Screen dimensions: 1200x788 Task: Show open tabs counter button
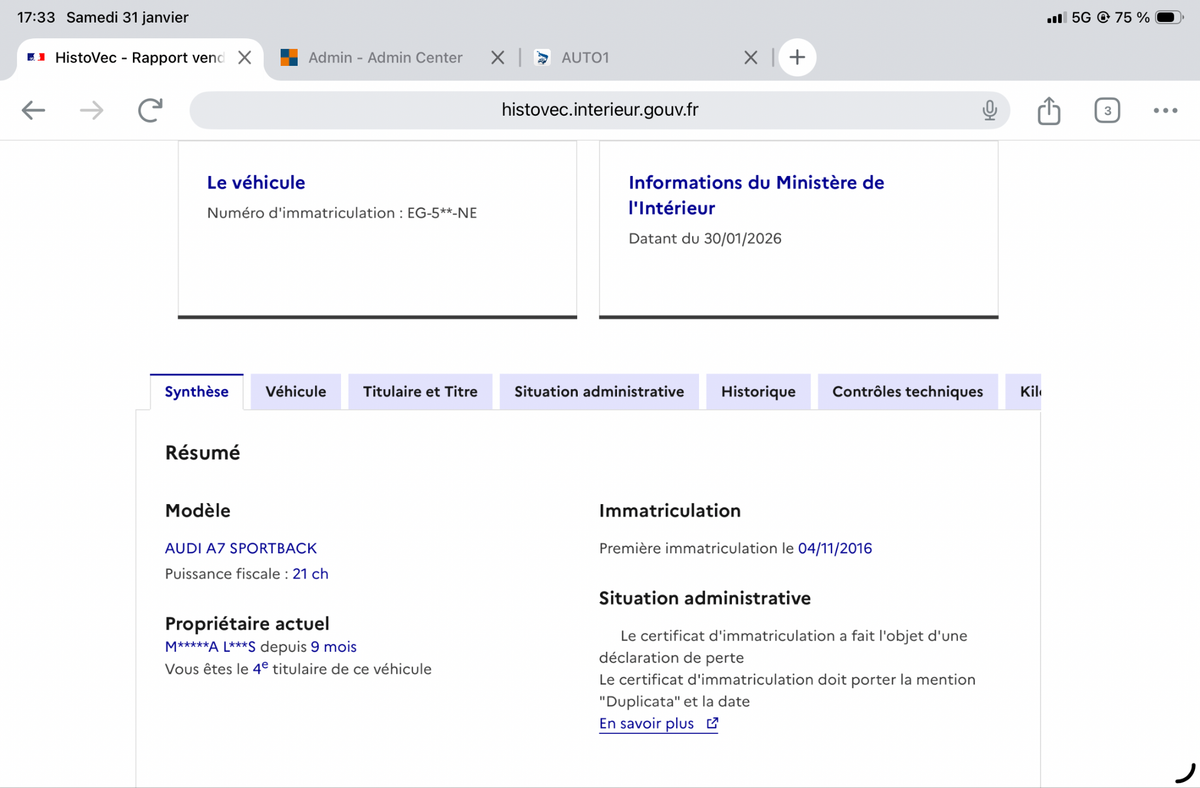1107,110
